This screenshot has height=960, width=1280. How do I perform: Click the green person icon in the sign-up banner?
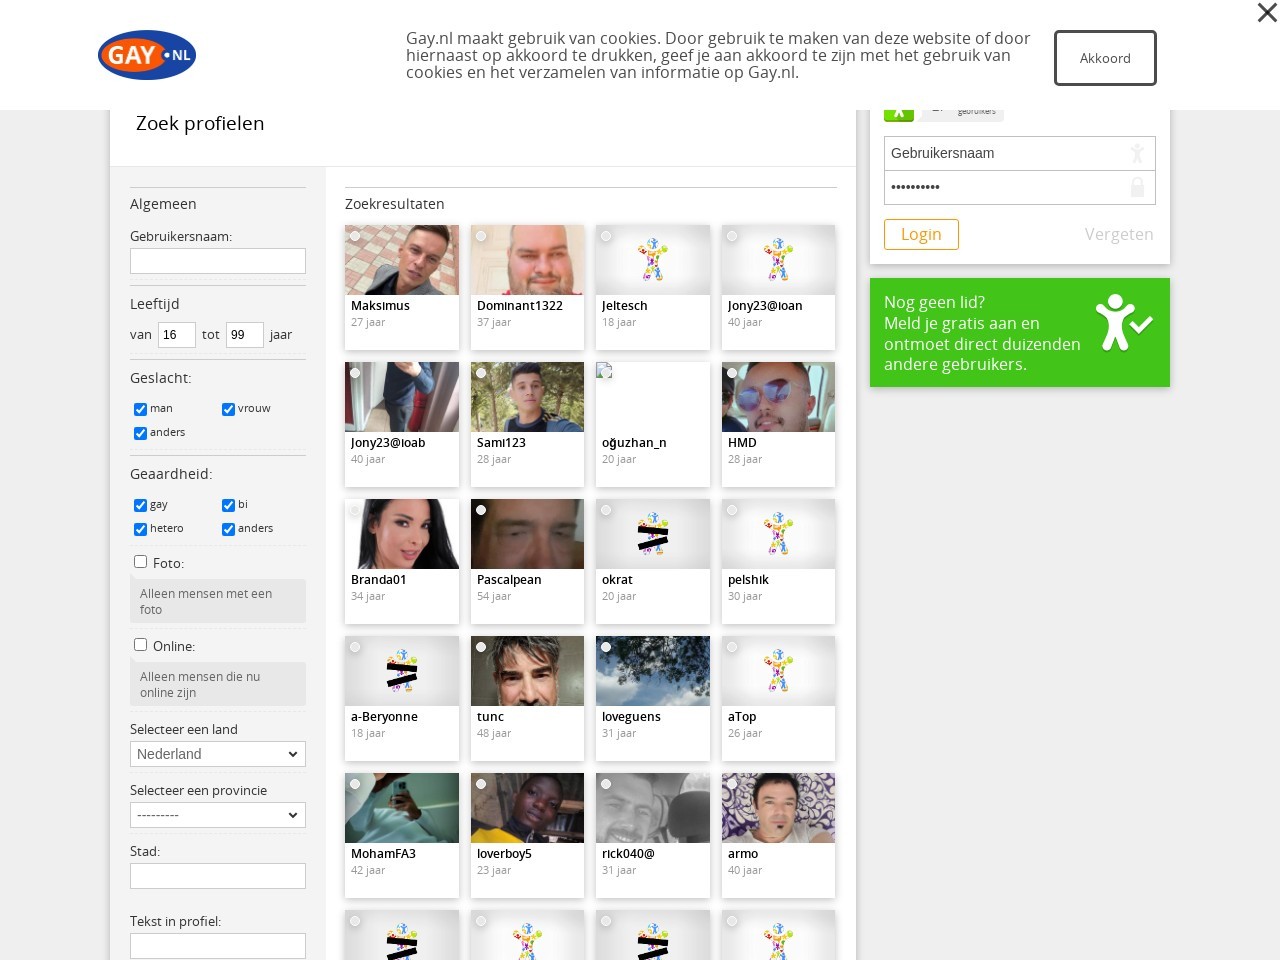tap(1123, 322)
